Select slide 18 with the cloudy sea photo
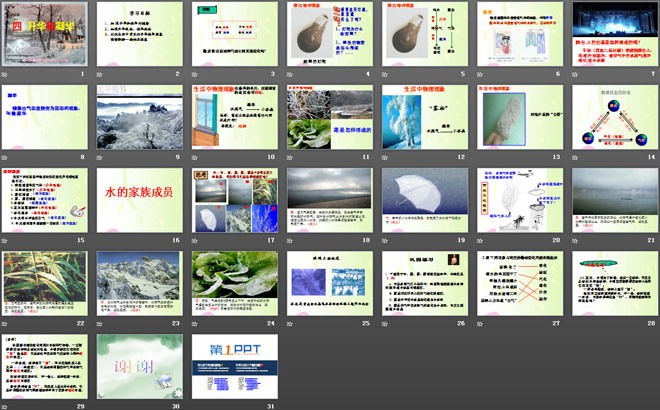Image resolution: width=660 pixels, height=410 pixels. click(x=327, y=200)
